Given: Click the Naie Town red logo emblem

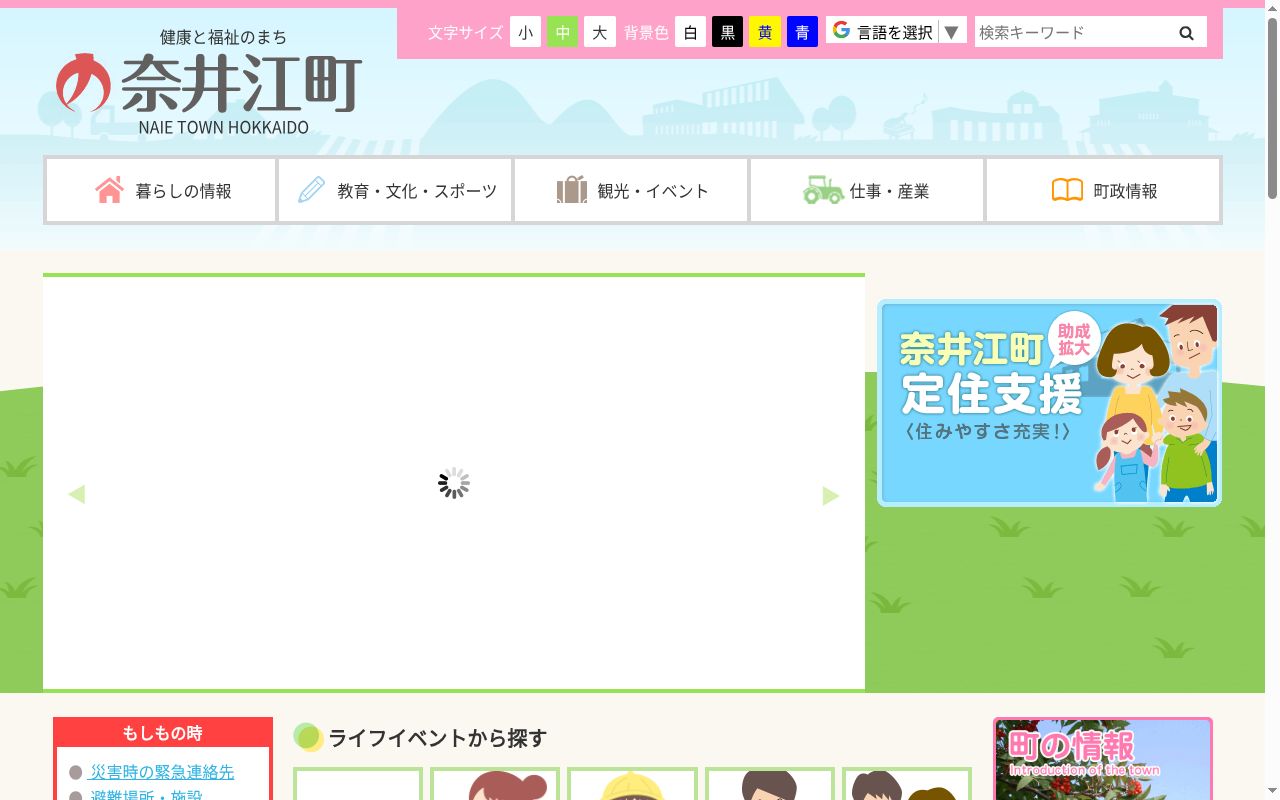Looking at the screenshot, I should click(x=84, y=82).
